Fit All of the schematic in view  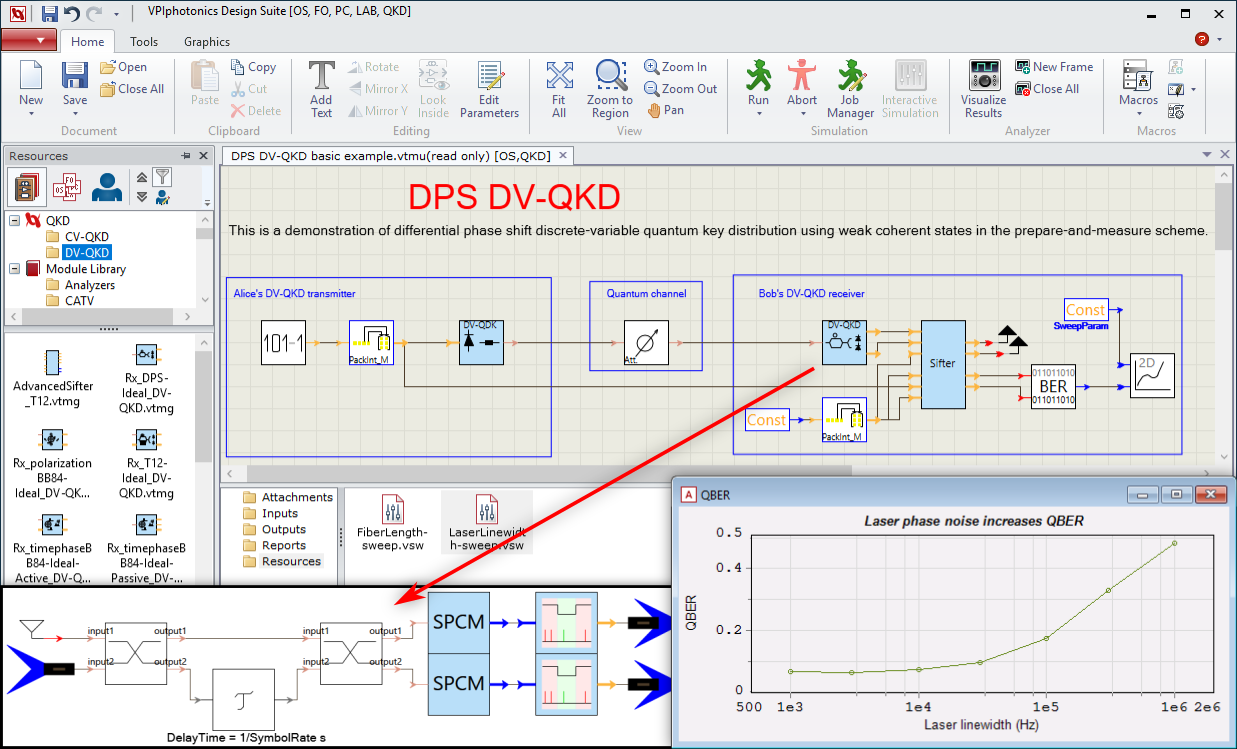pos(559,89)
